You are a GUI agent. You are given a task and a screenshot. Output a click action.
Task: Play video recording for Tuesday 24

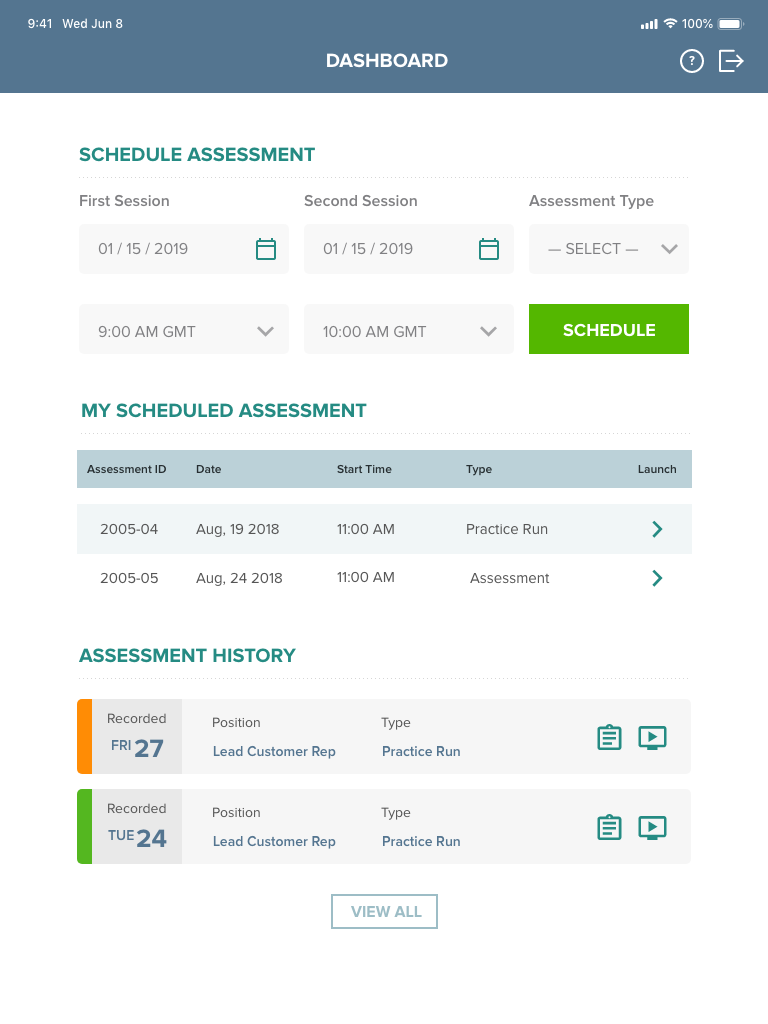click(x=652, y=828)
